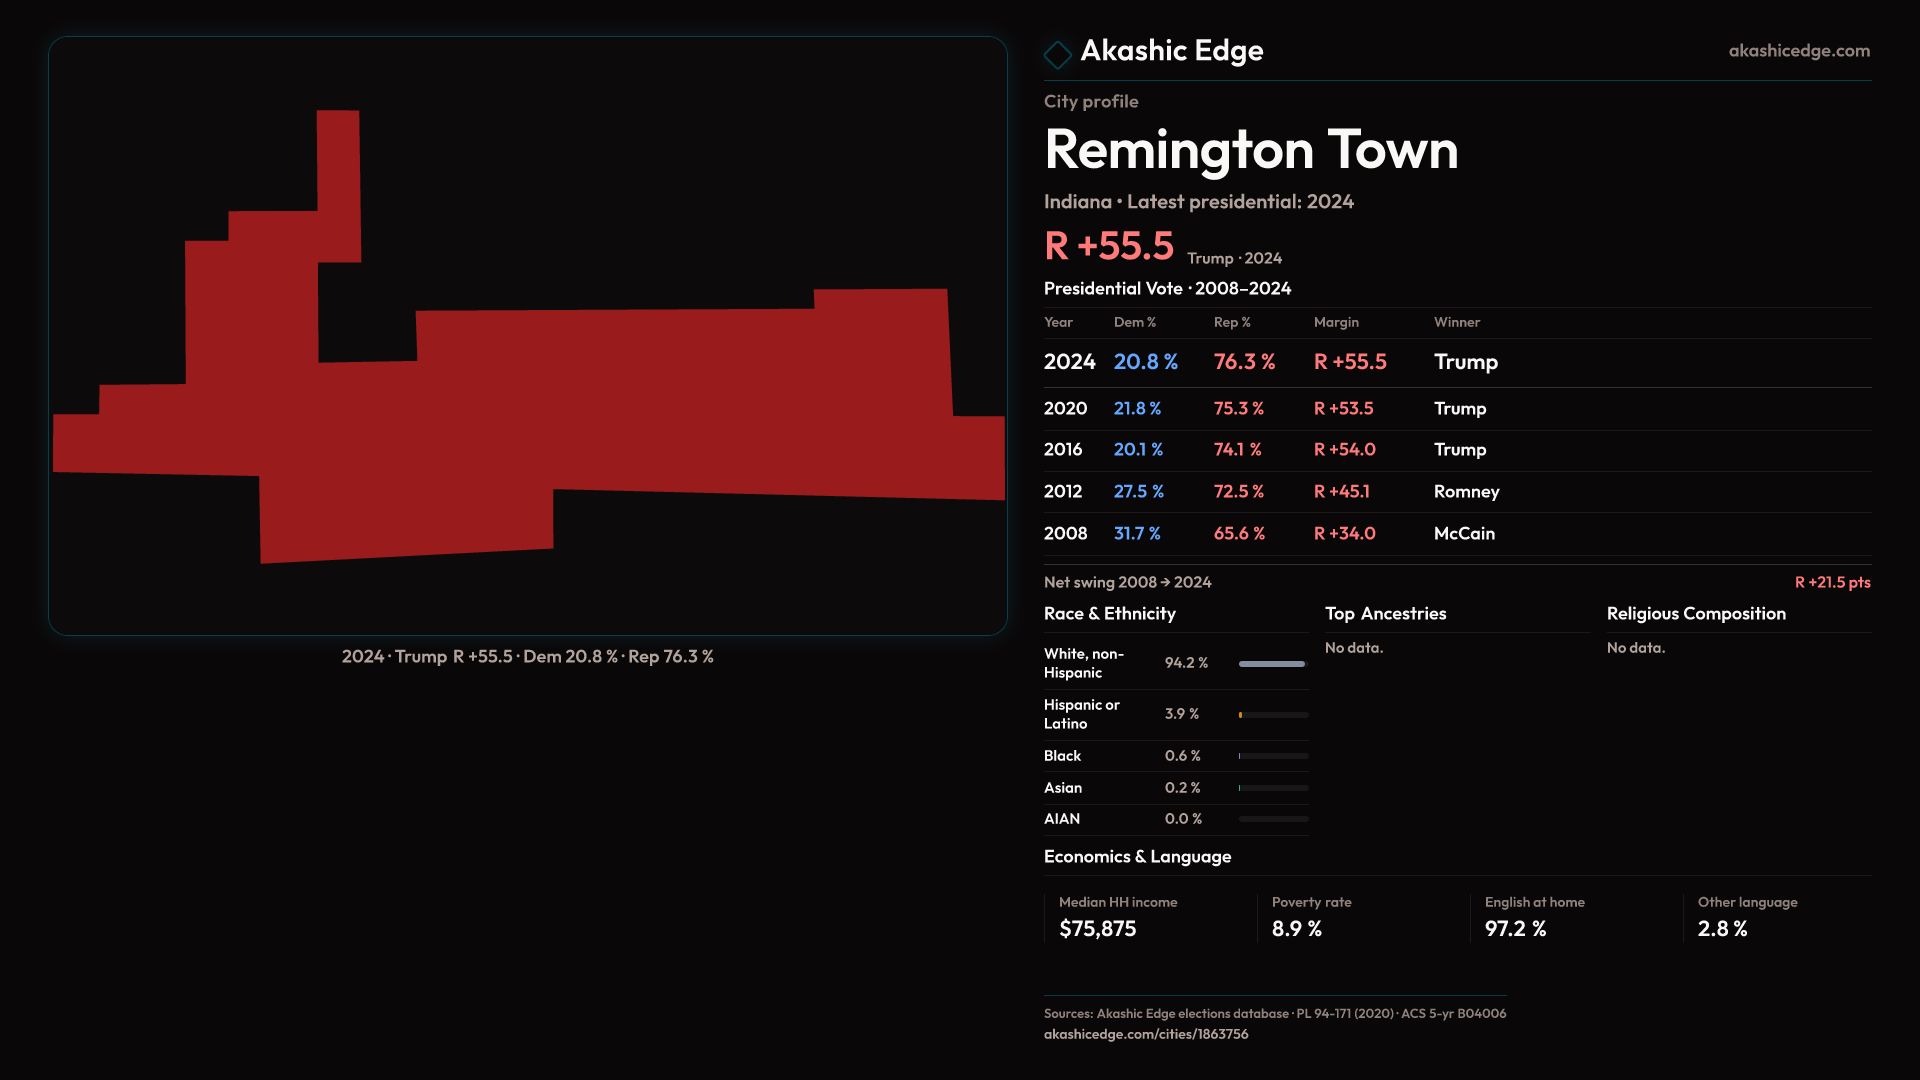This screenshot has height=1080, width=1920.
Task: Click the Median HH income card
Action: pyautogui.click(x=1117, y=917)
